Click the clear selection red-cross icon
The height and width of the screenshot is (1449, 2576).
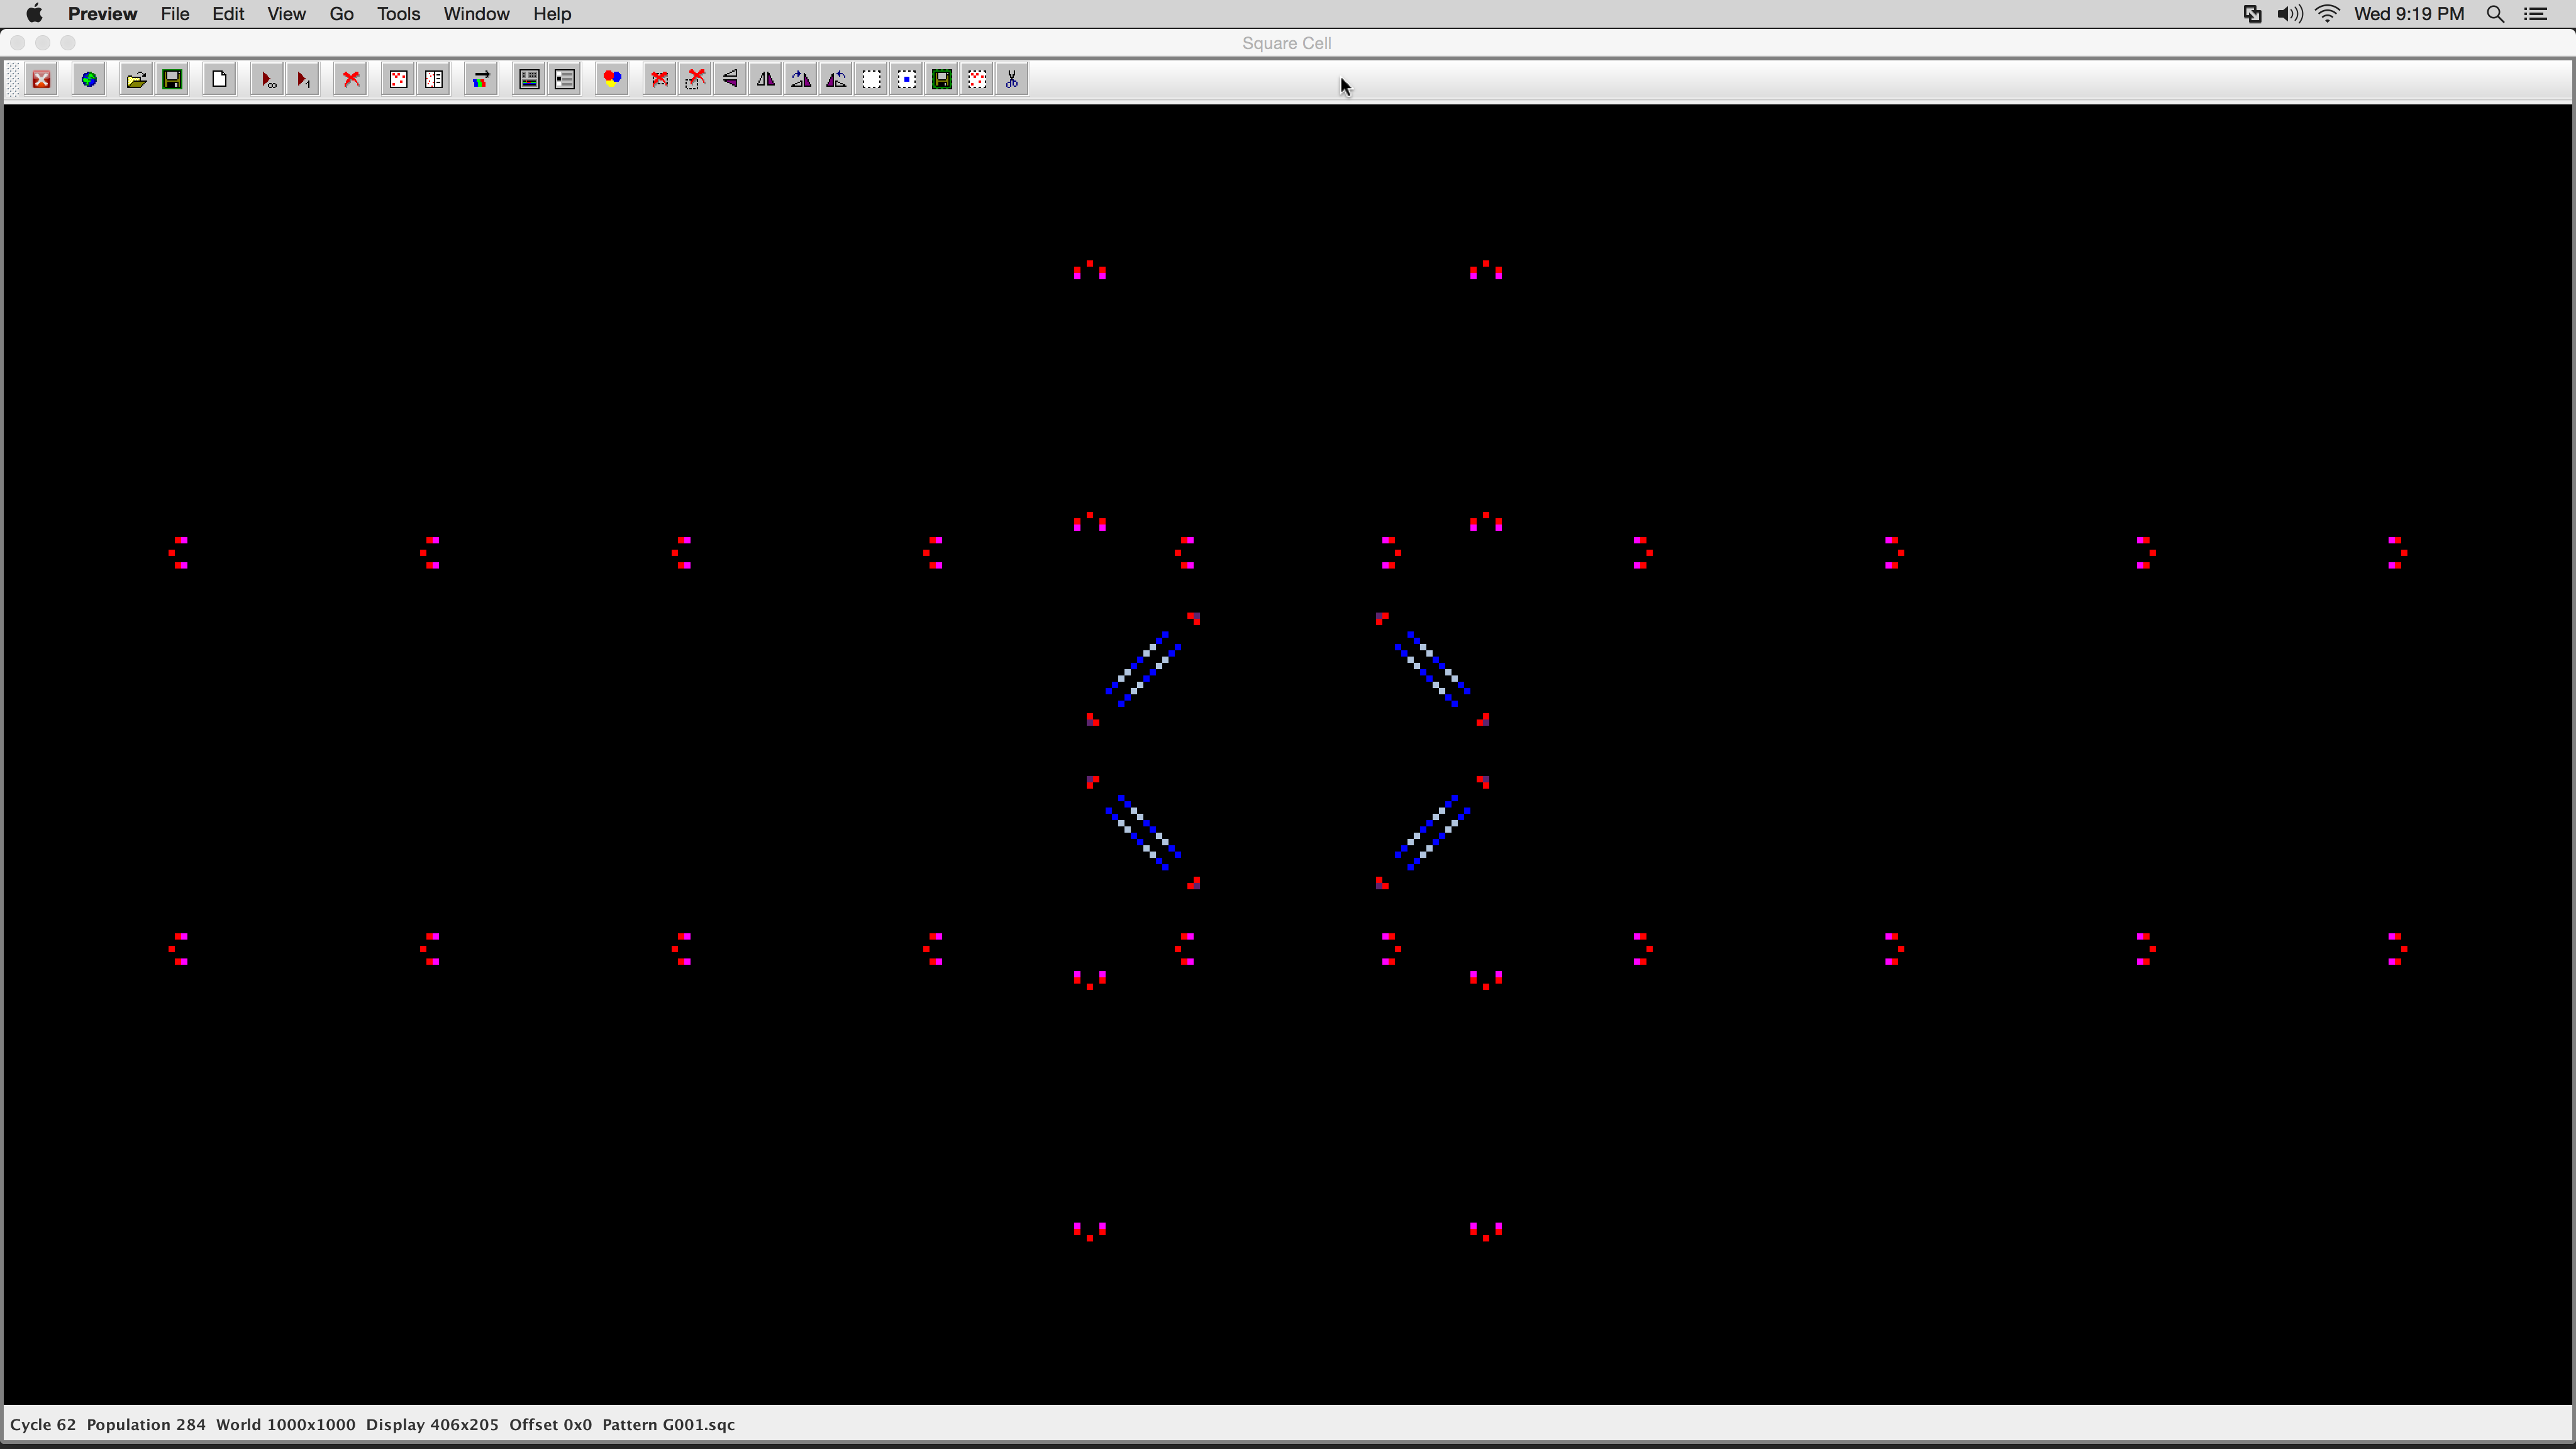660,80
